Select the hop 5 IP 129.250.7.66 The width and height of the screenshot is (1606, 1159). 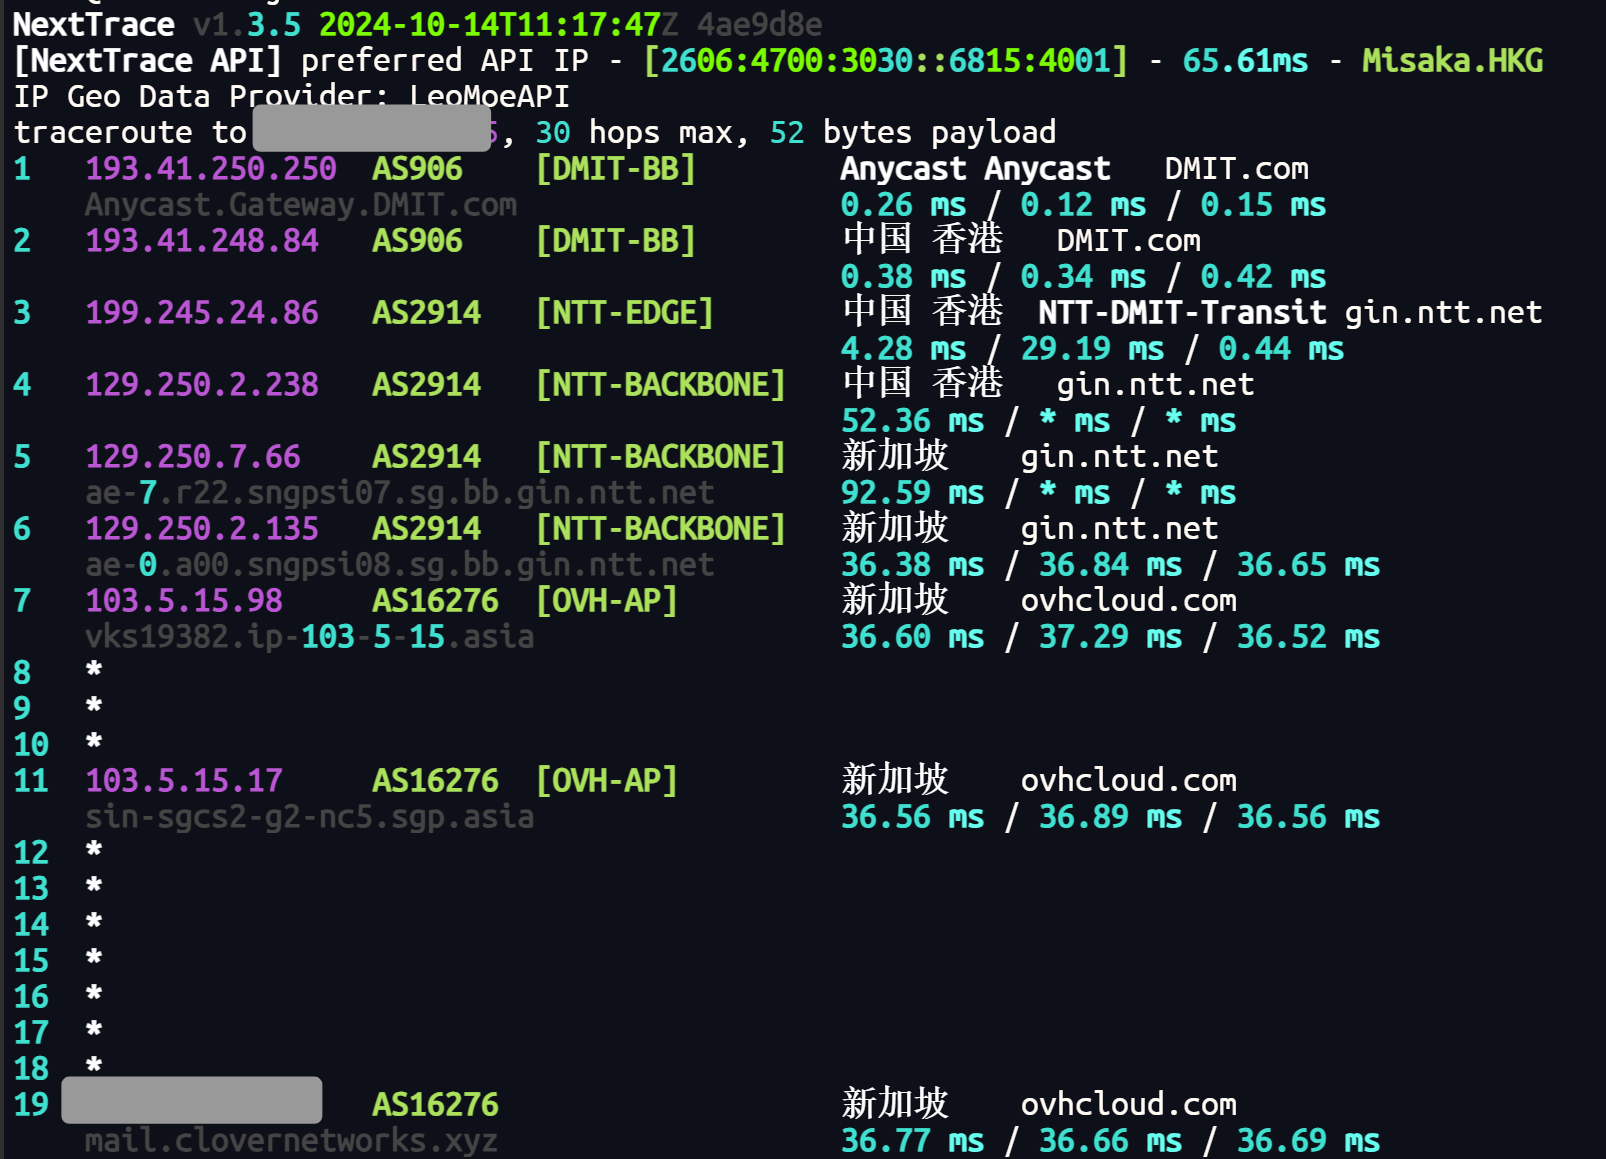coord(193,457)
